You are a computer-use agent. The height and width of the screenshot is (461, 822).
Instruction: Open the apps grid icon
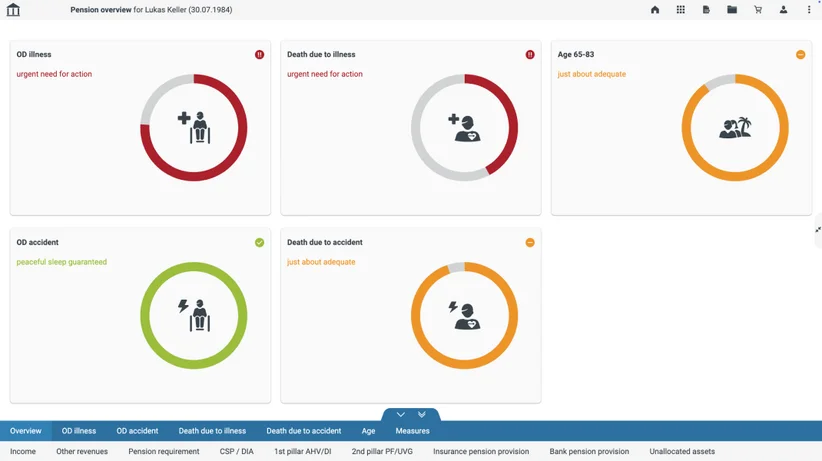pyautogui.click(x=680, y=9)
